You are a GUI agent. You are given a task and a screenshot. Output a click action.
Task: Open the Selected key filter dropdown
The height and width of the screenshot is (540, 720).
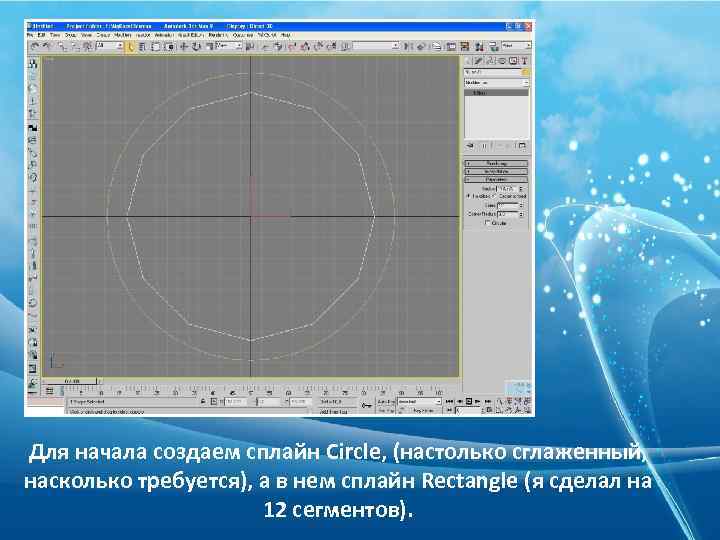point(419,401)
